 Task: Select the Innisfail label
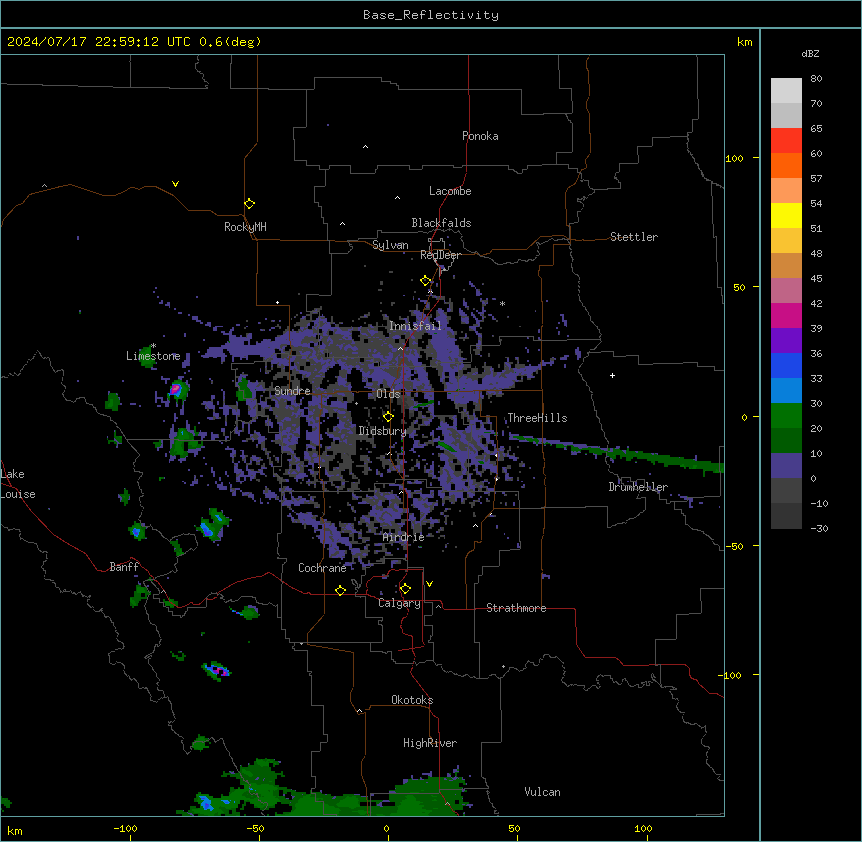(x=415, y=326)
